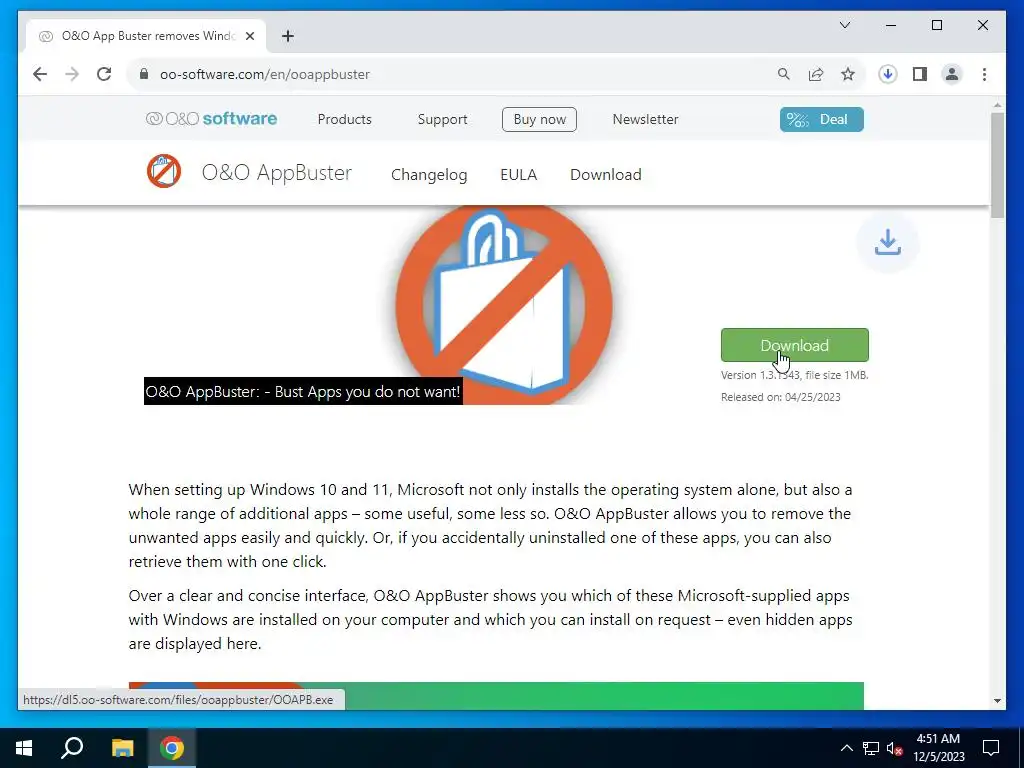Click the AppBuster prohibited-bag logo icon
1024x768 pixels.
(164, 171)
